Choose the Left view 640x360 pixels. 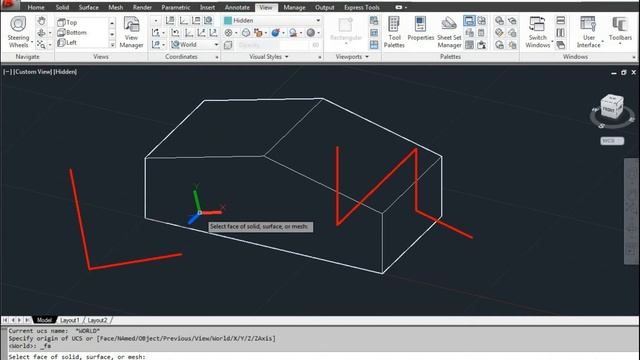pyautogui.click(x=67, y=42)
